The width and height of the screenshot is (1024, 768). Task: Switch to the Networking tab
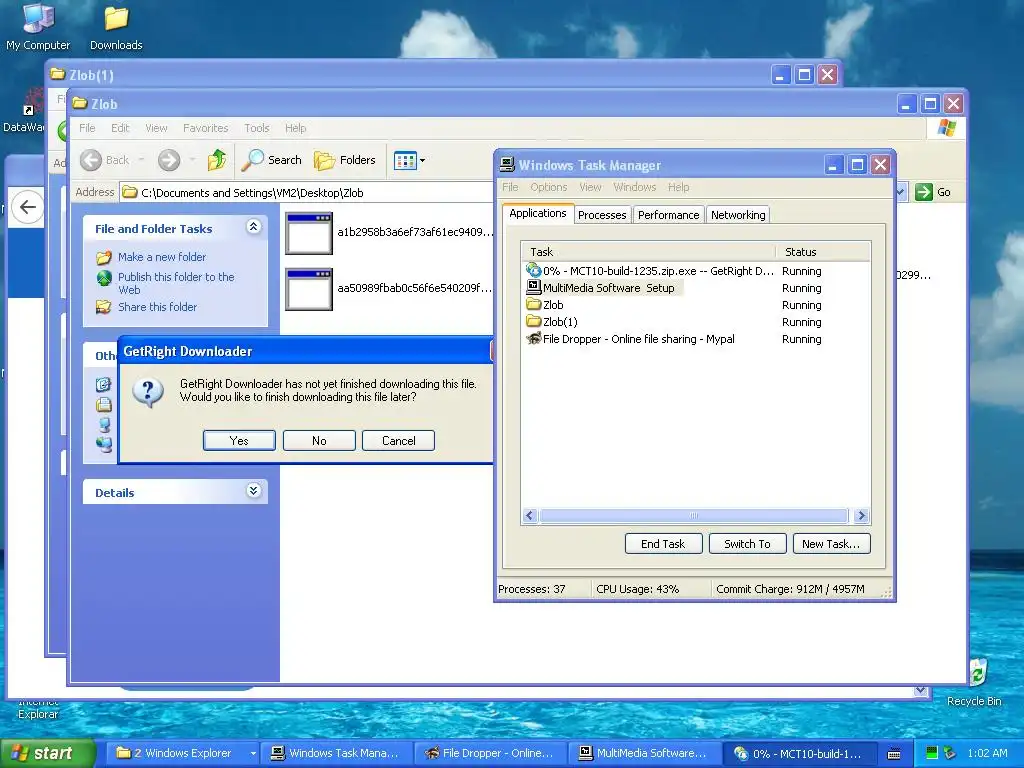point(738,215)
